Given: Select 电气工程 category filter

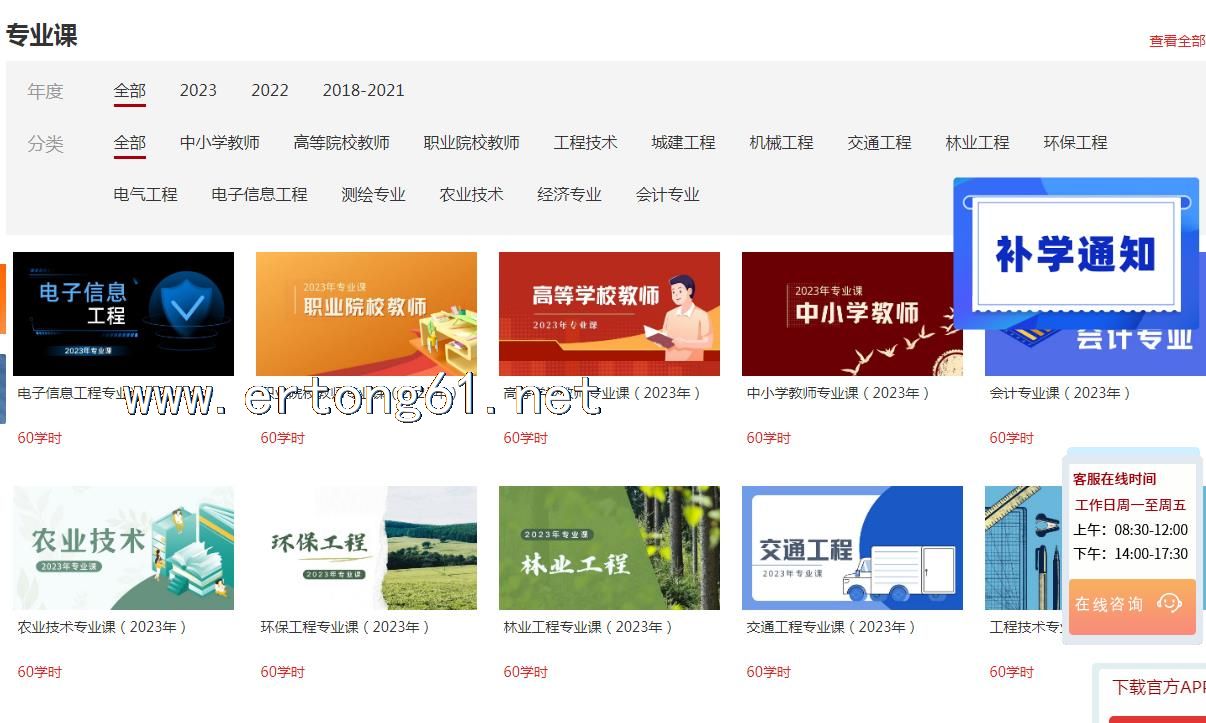Looking at the screenshot, I should (x=145, y=194).
